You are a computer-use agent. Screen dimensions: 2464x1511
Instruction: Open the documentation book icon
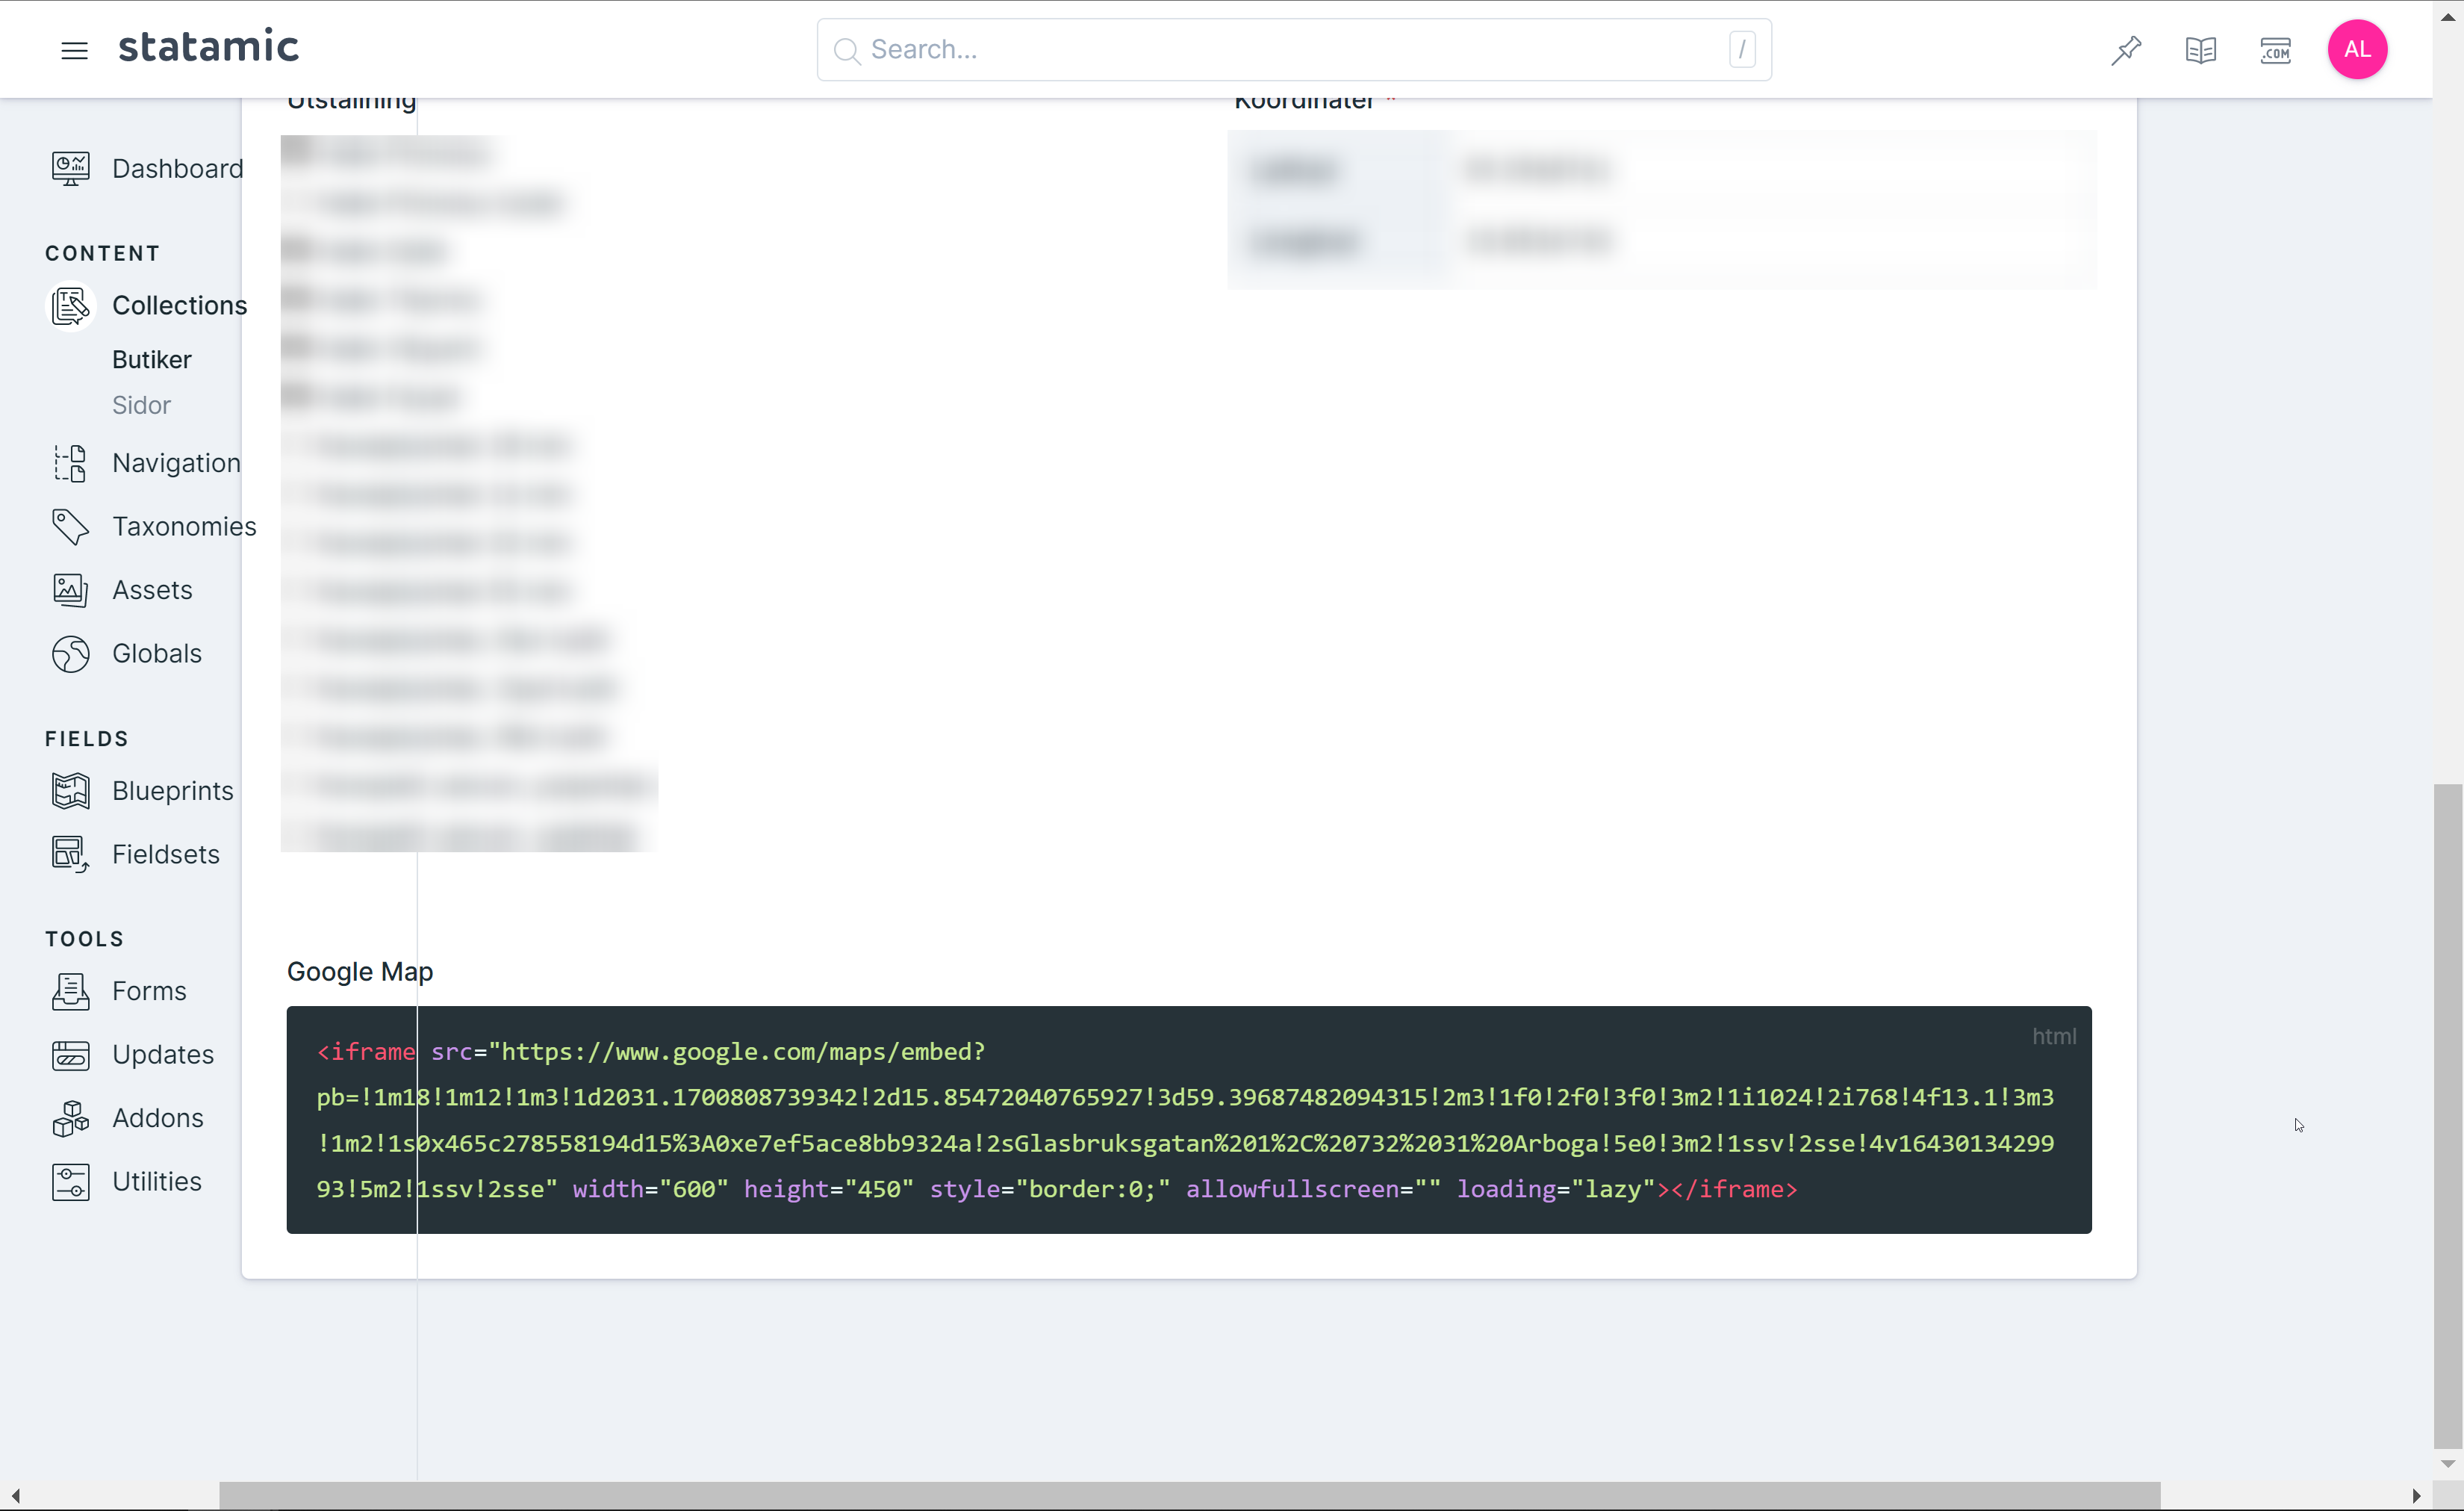(x=2200, y=50)
